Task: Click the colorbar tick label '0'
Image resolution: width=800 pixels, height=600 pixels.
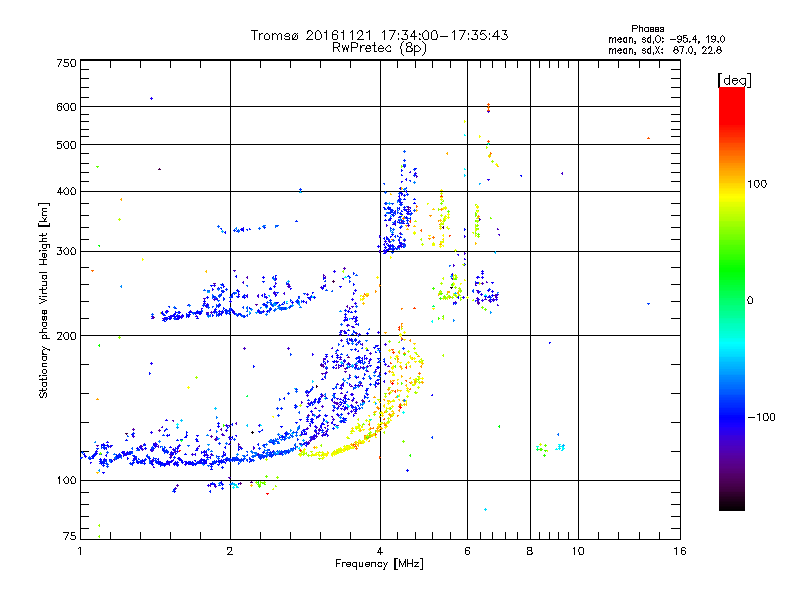Action: pyautogui.click(x=750, y=301)
